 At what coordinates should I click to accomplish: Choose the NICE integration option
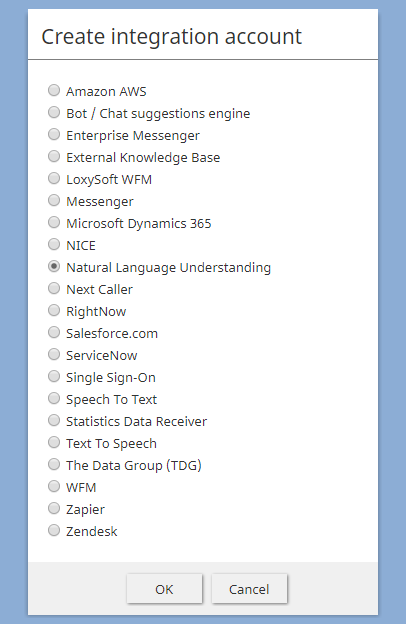coord(54,244)
